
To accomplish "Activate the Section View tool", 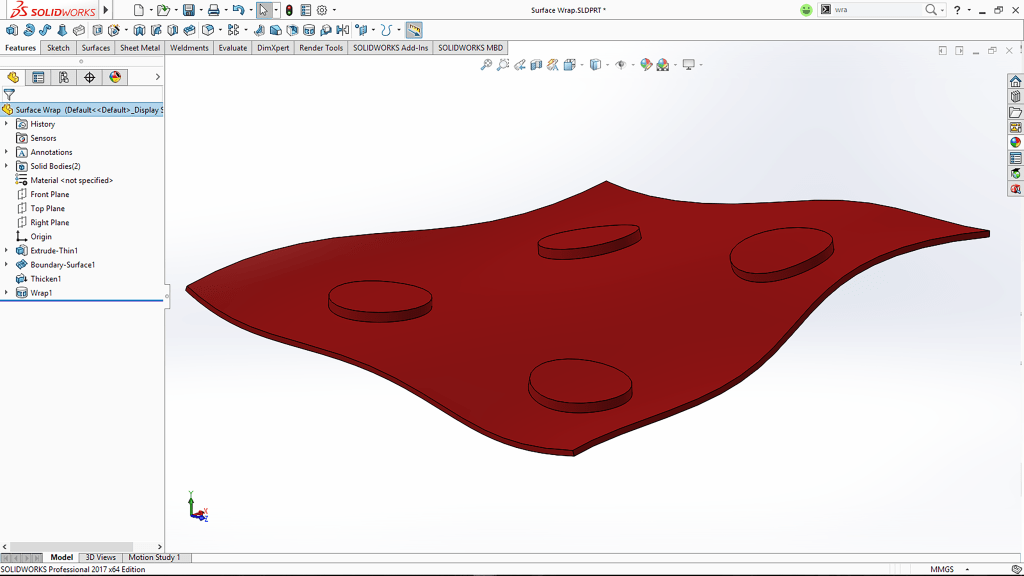I will point(536,64).
